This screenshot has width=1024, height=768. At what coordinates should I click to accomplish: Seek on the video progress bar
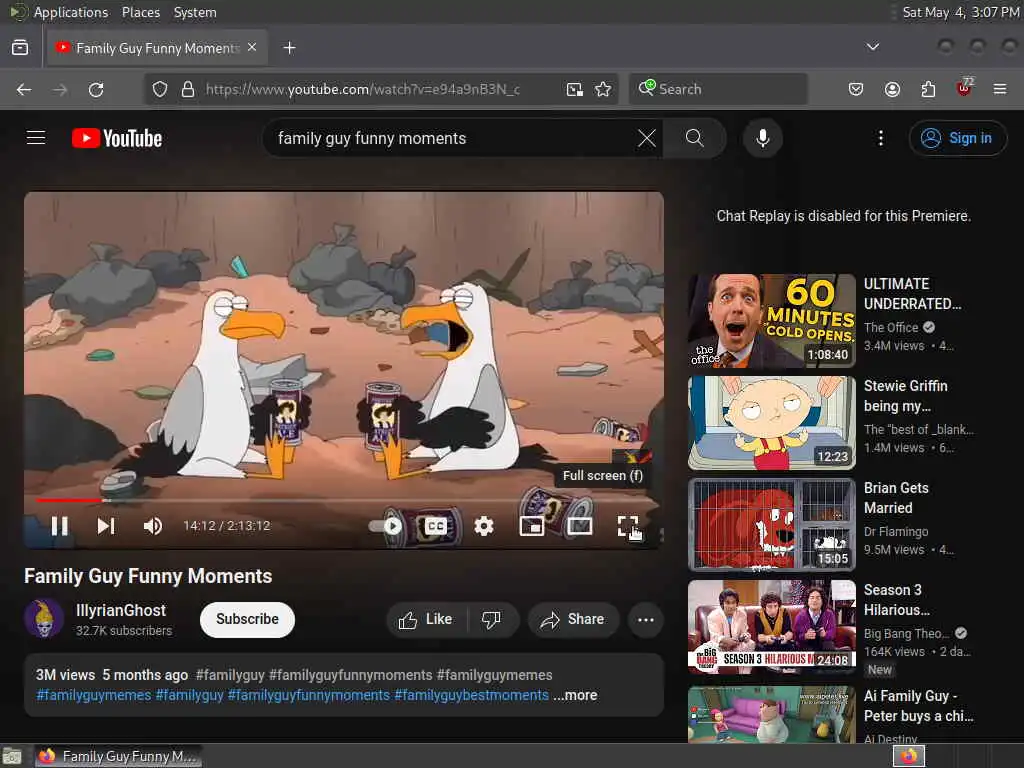[344, 500]
